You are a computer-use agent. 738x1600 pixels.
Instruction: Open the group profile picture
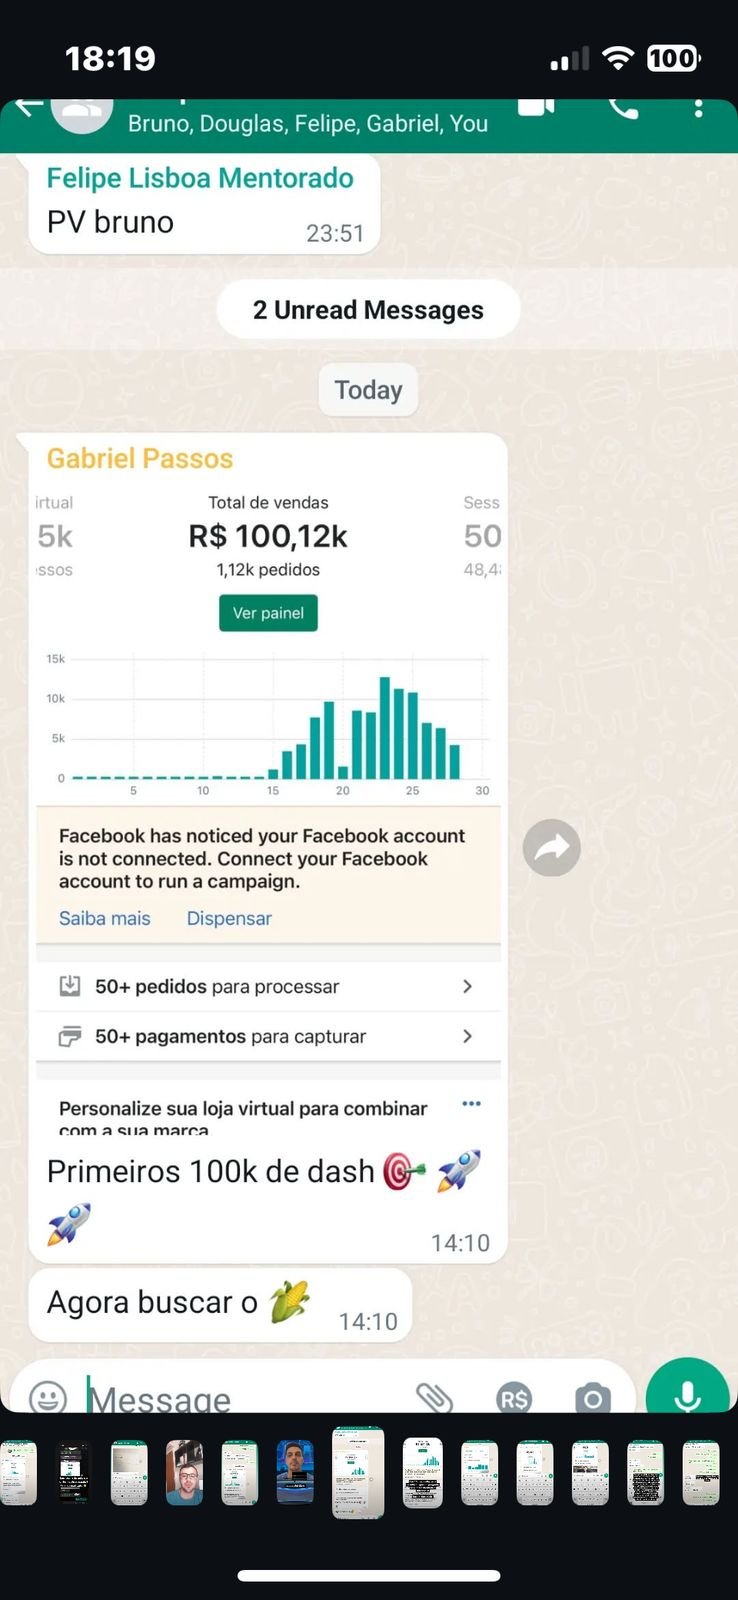(82, 112)
